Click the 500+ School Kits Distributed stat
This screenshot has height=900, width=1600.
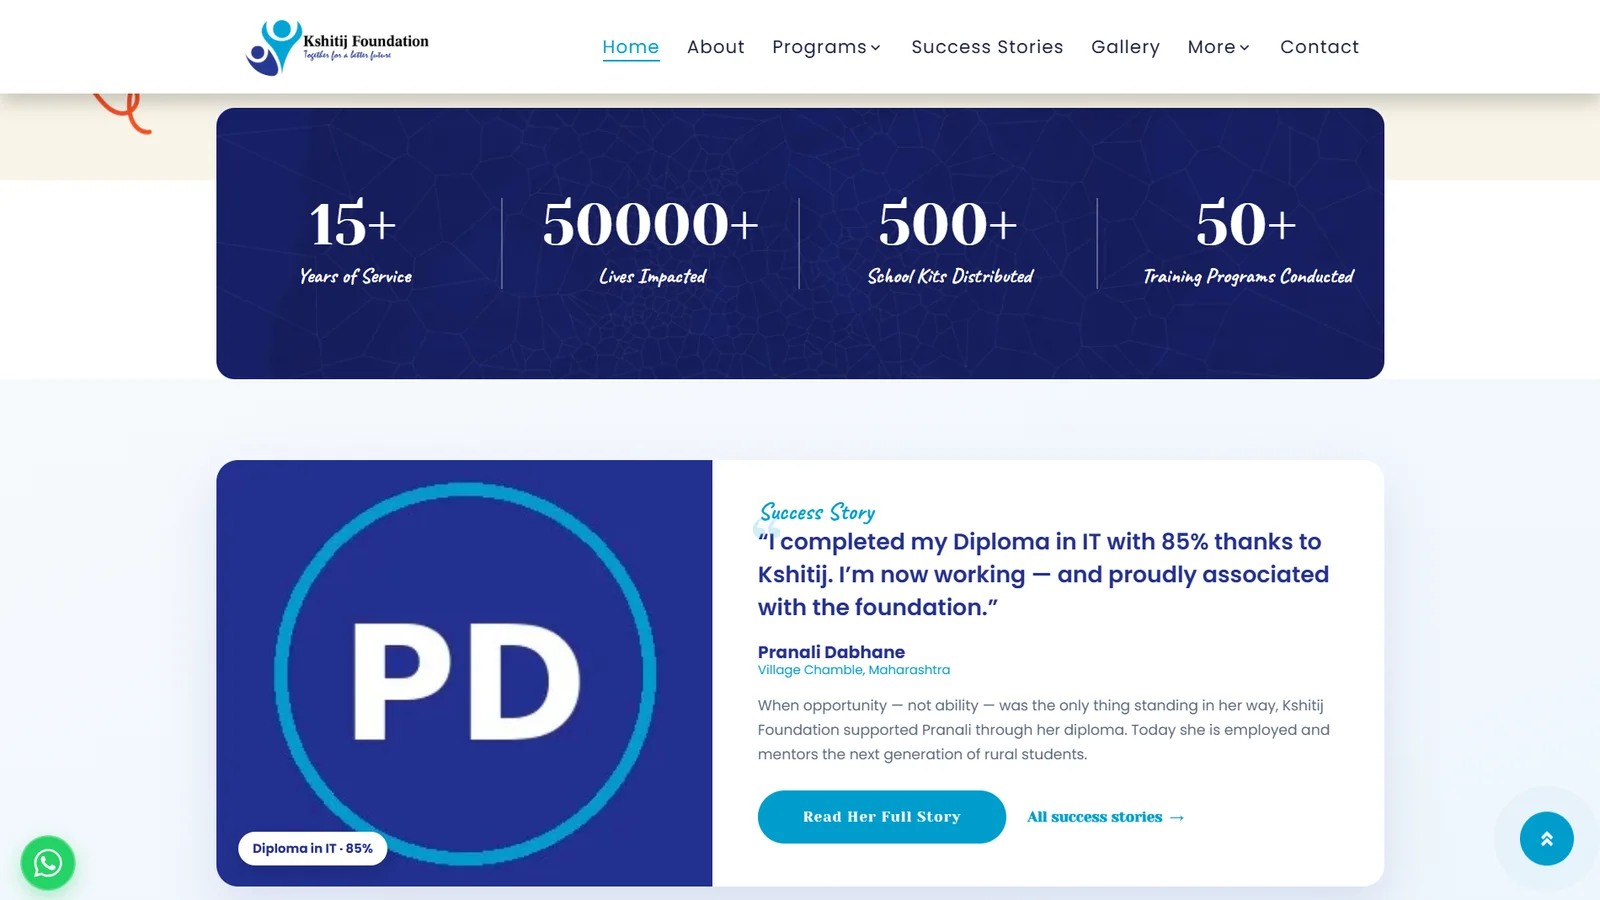[949, 242]
